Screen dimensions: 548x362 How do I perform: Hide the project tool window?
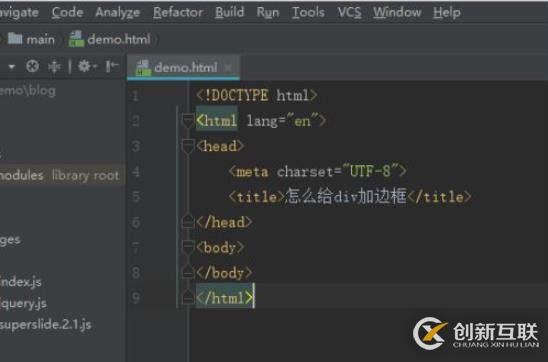coord(112,66)
